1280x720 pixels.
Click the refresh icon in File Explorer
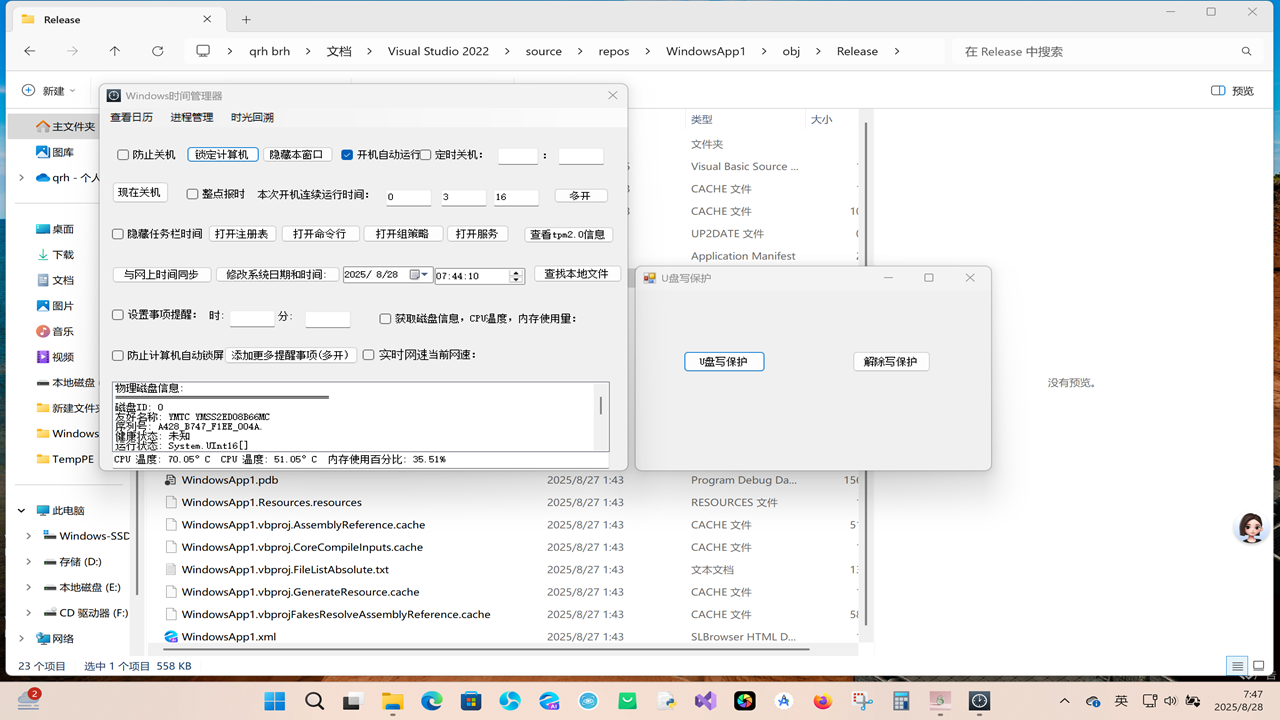[157, 51]
